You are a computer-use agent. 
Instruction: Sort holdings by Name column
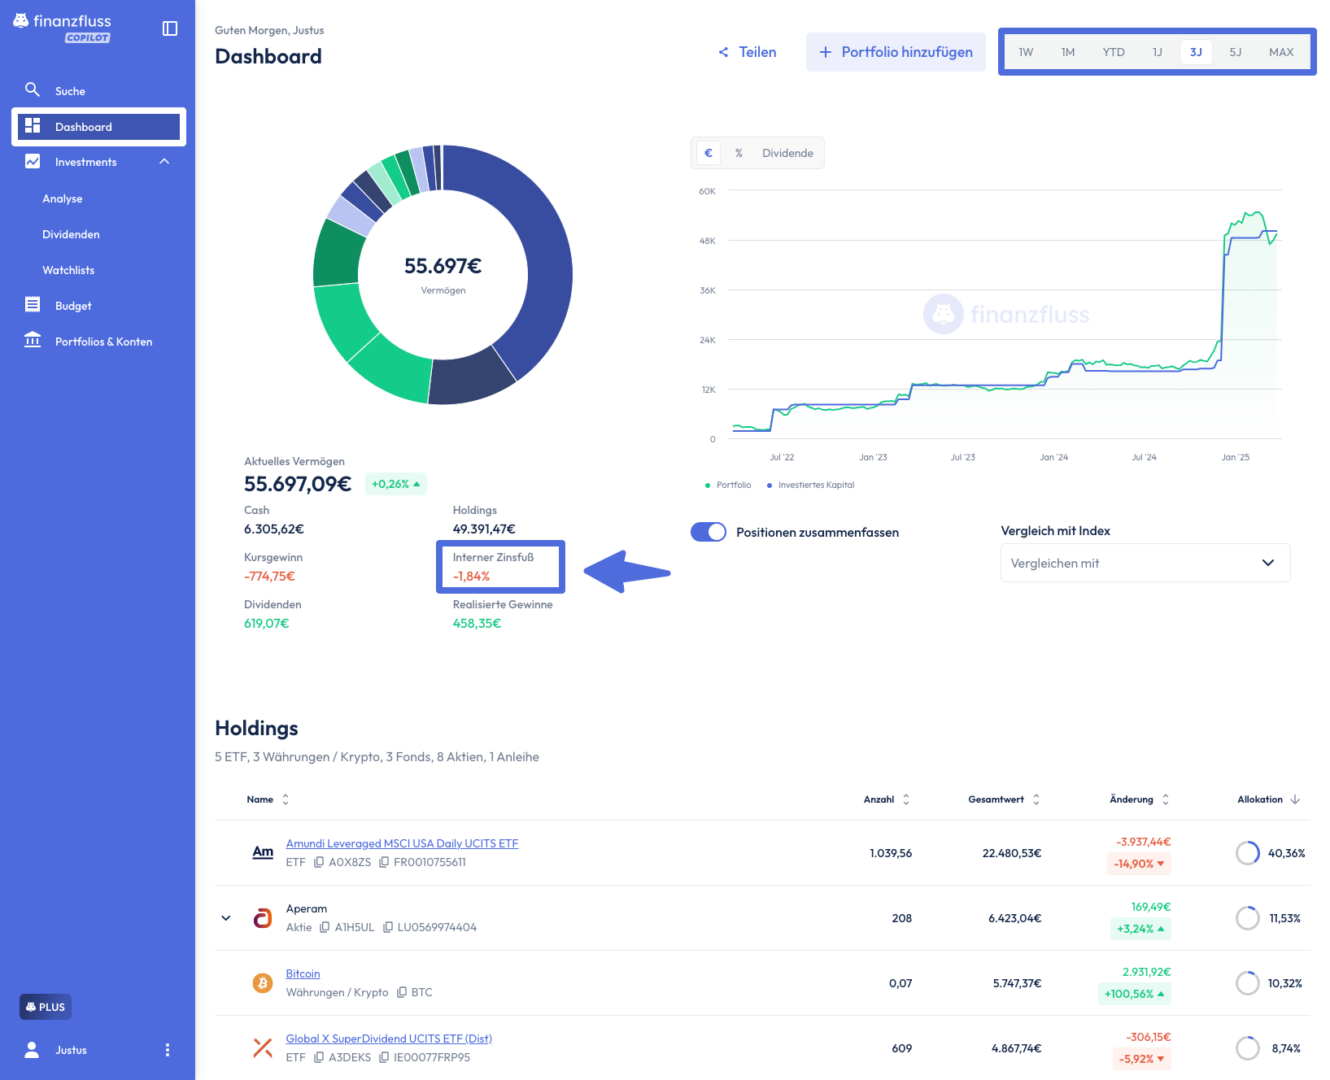(x=268, y=800)
